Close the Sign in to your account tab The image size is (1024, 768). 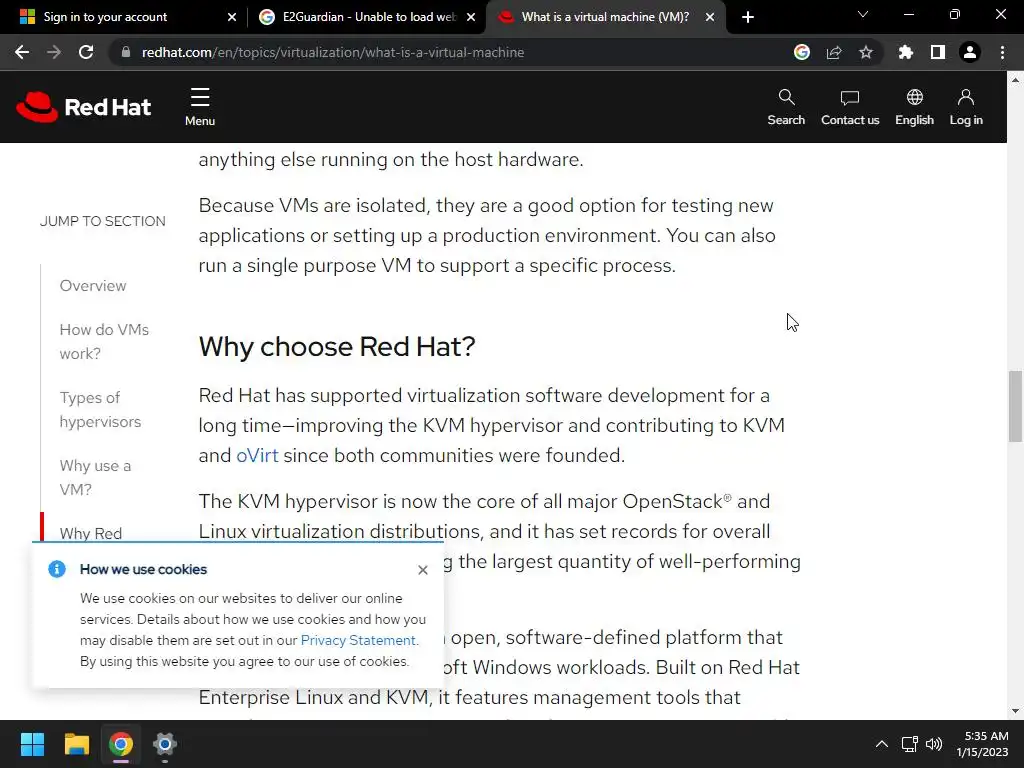[x=232, y=17]
